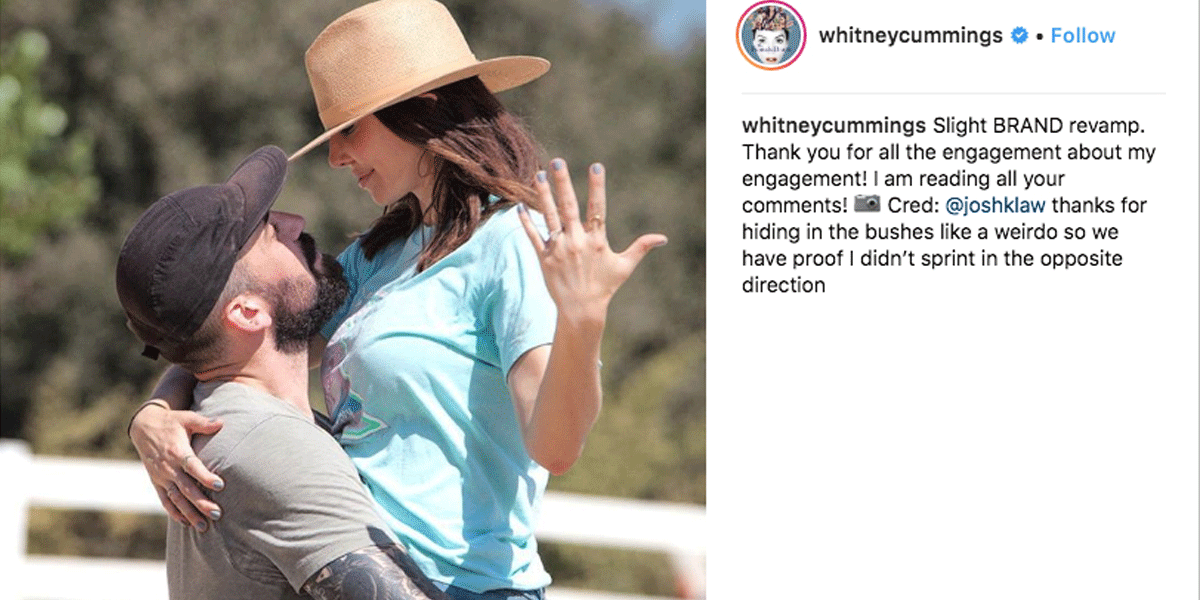1200x600 pixels.
Task: Click the man's black baseball cap
Action: [x=197, y=248]
